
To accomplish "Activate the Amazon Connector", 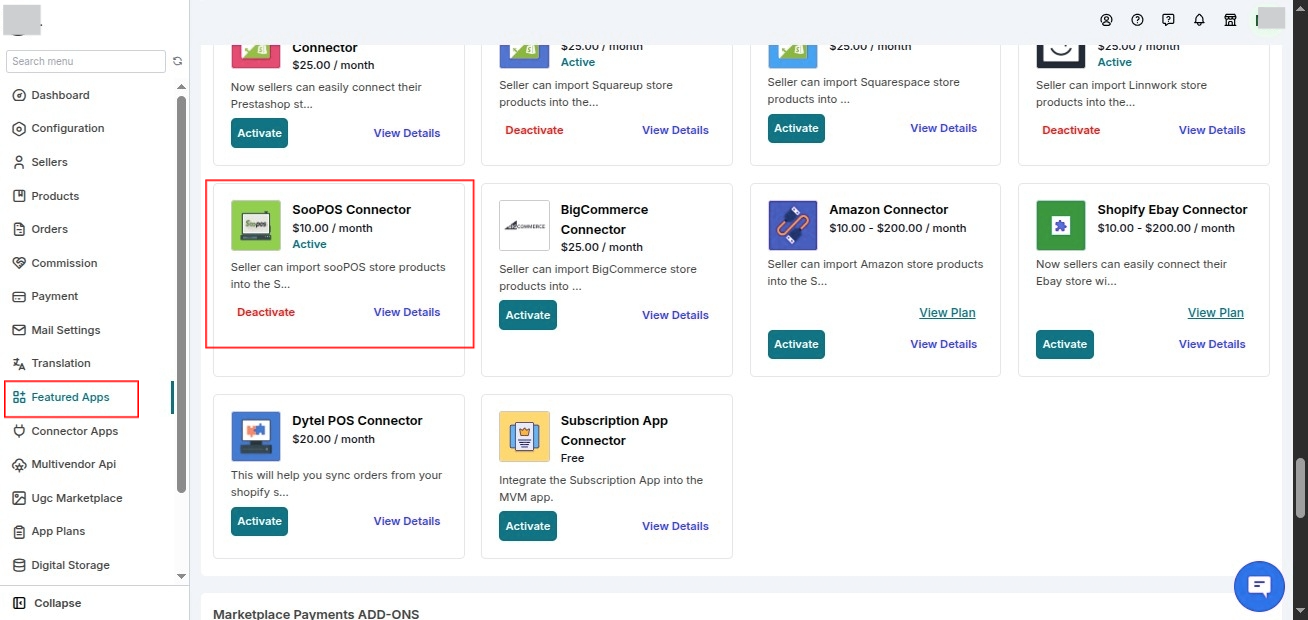I will pyautogui.click(x=796, y=344).
